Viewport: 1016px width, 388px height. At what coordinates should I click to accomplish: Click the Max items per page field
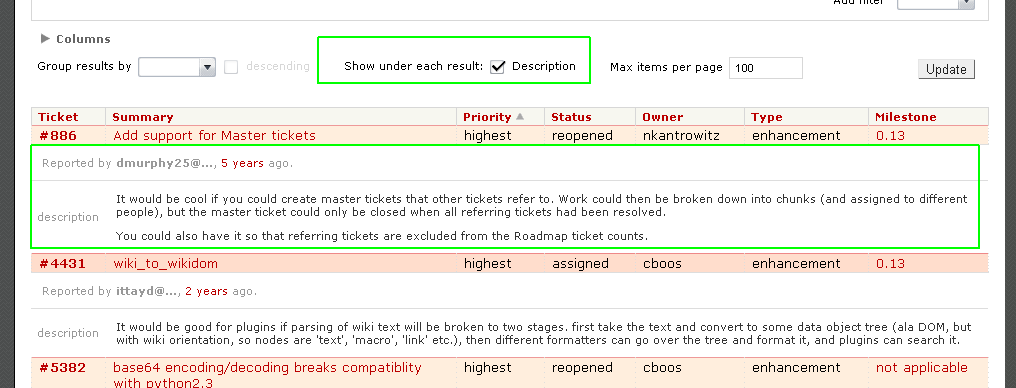click(766, 67)
